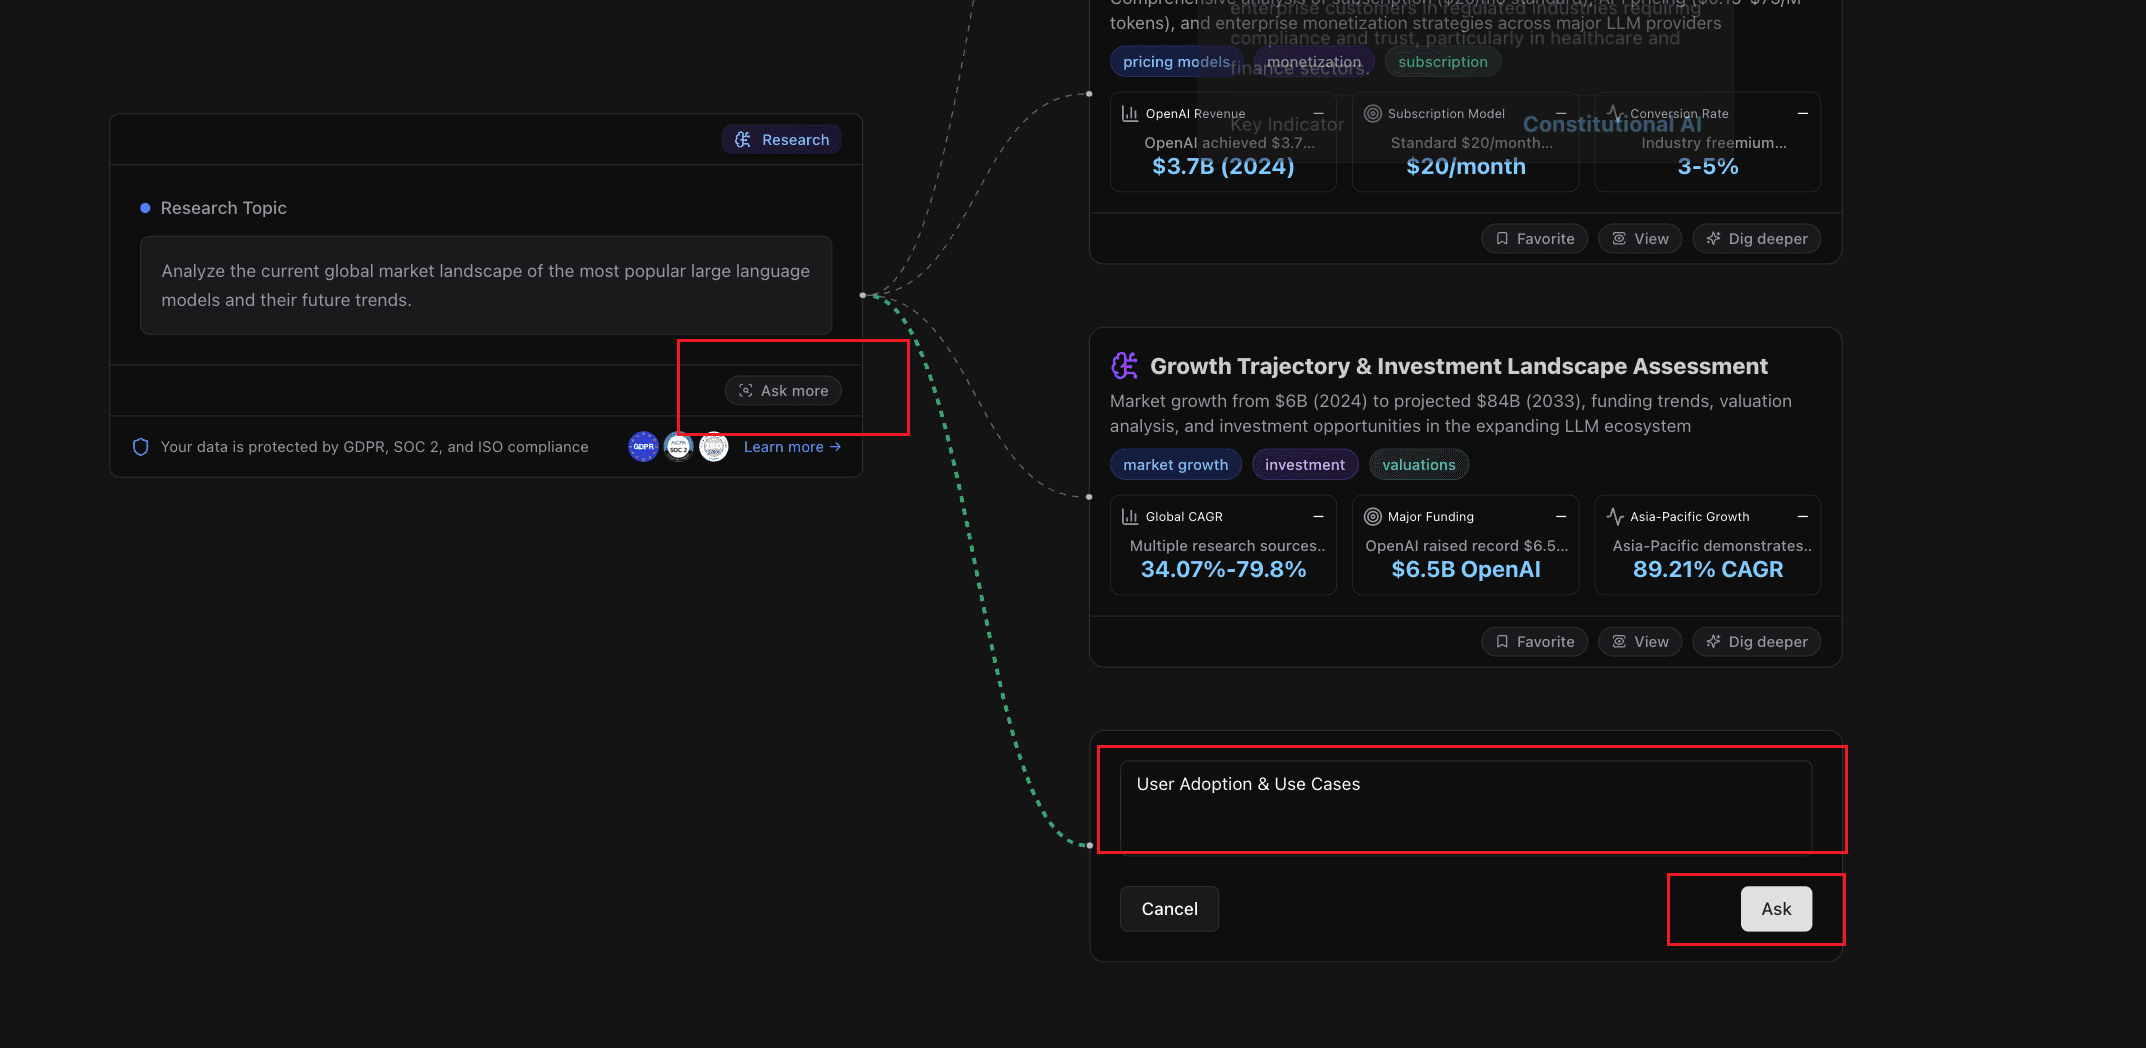
Task: Select the investment tag
Action: pyautogui.click(x=1305, y=465)
